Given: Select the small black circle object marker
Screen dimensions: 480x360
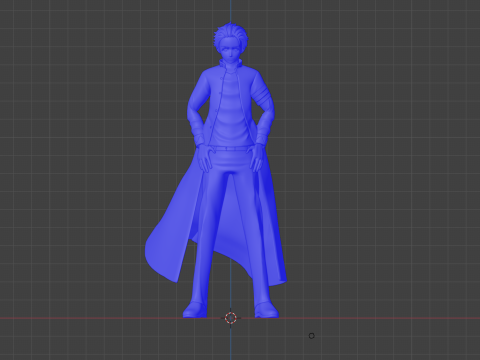Looking at the screenshot, I should pyautogui.click(x=311, y=336).
